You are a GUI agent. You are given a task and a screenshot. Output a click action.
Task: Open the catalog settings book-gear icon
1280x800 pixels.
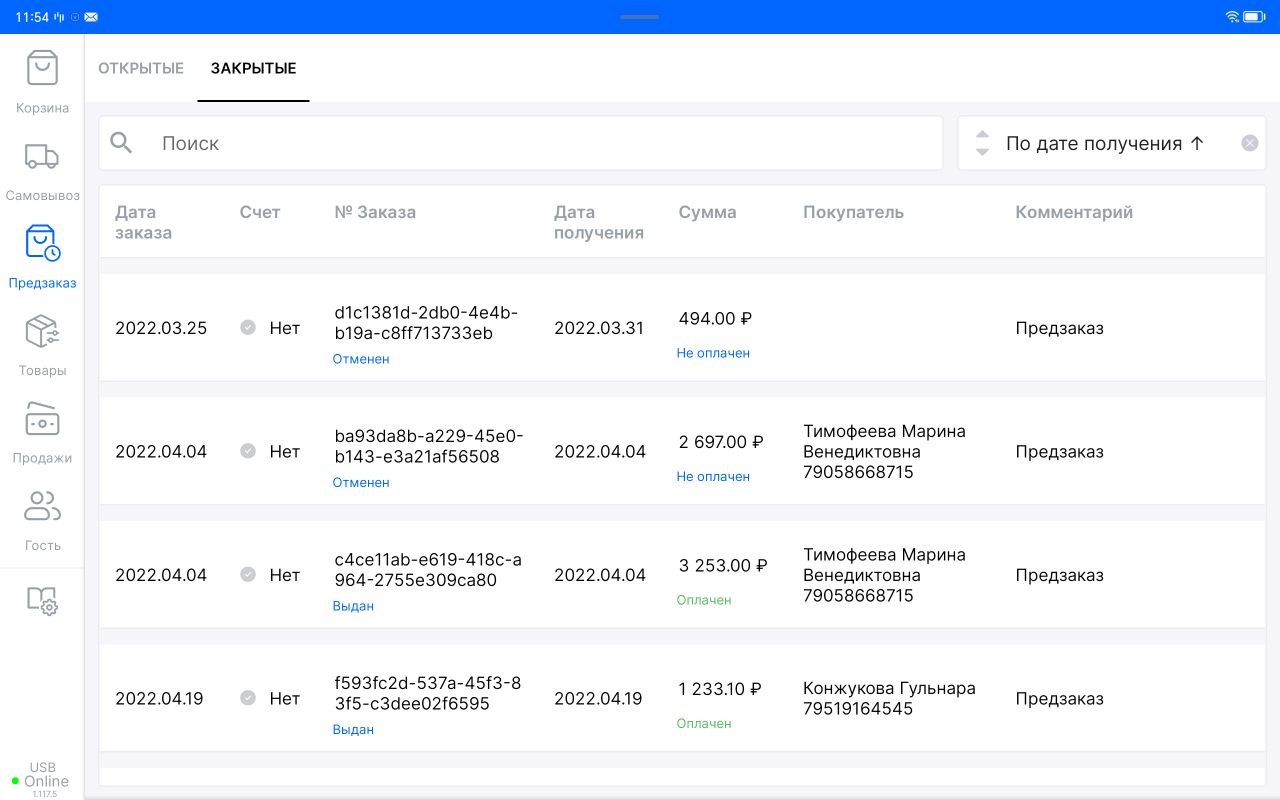point(42,600)
